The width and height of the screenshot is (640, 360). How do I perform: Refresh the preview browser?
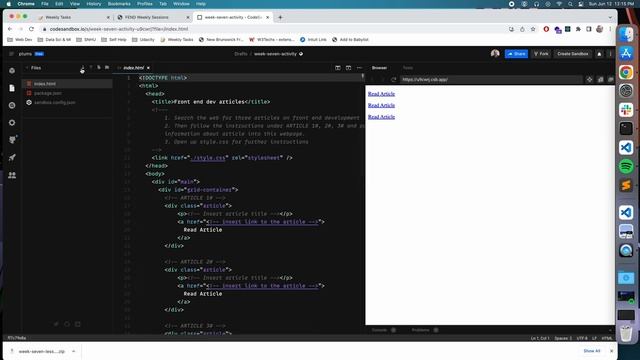pos(393,80)
